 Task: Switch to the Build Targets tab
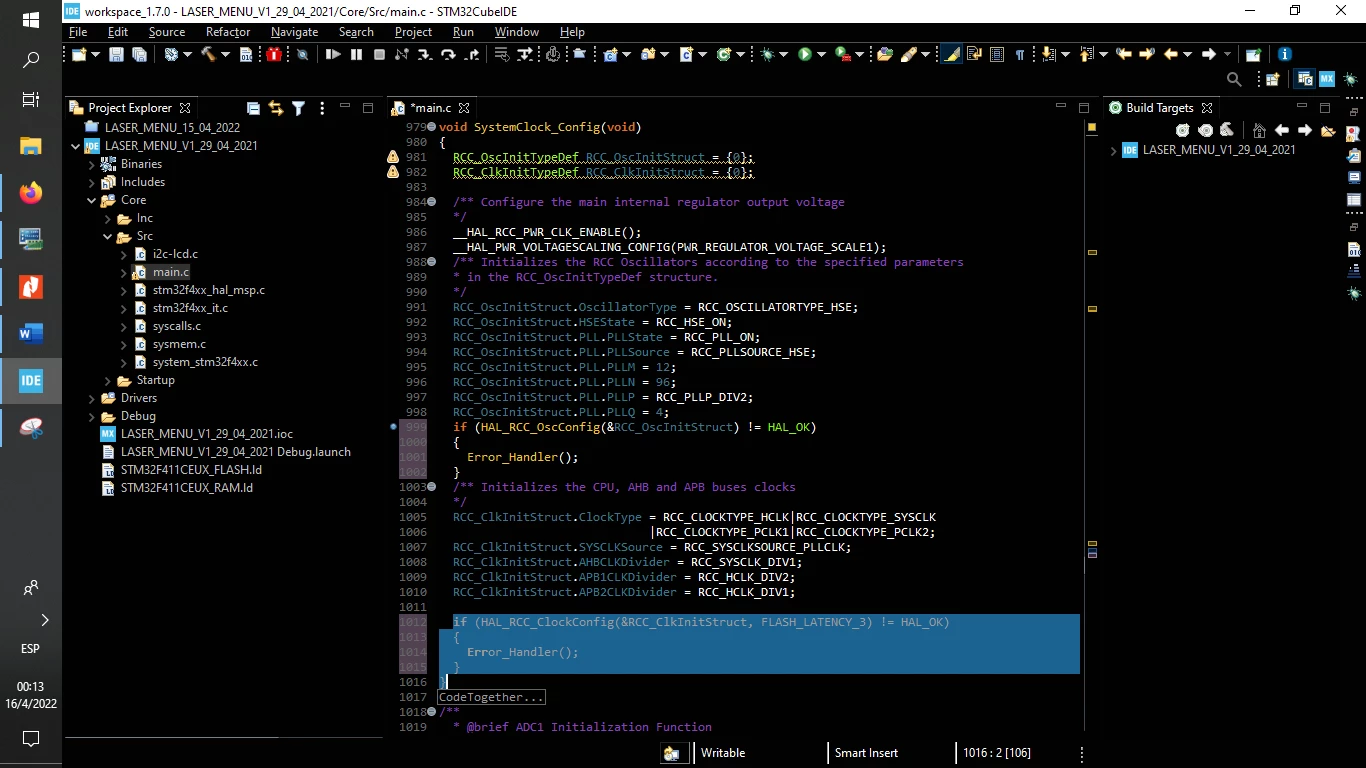pyautogui.click(x=1159, y=108)
